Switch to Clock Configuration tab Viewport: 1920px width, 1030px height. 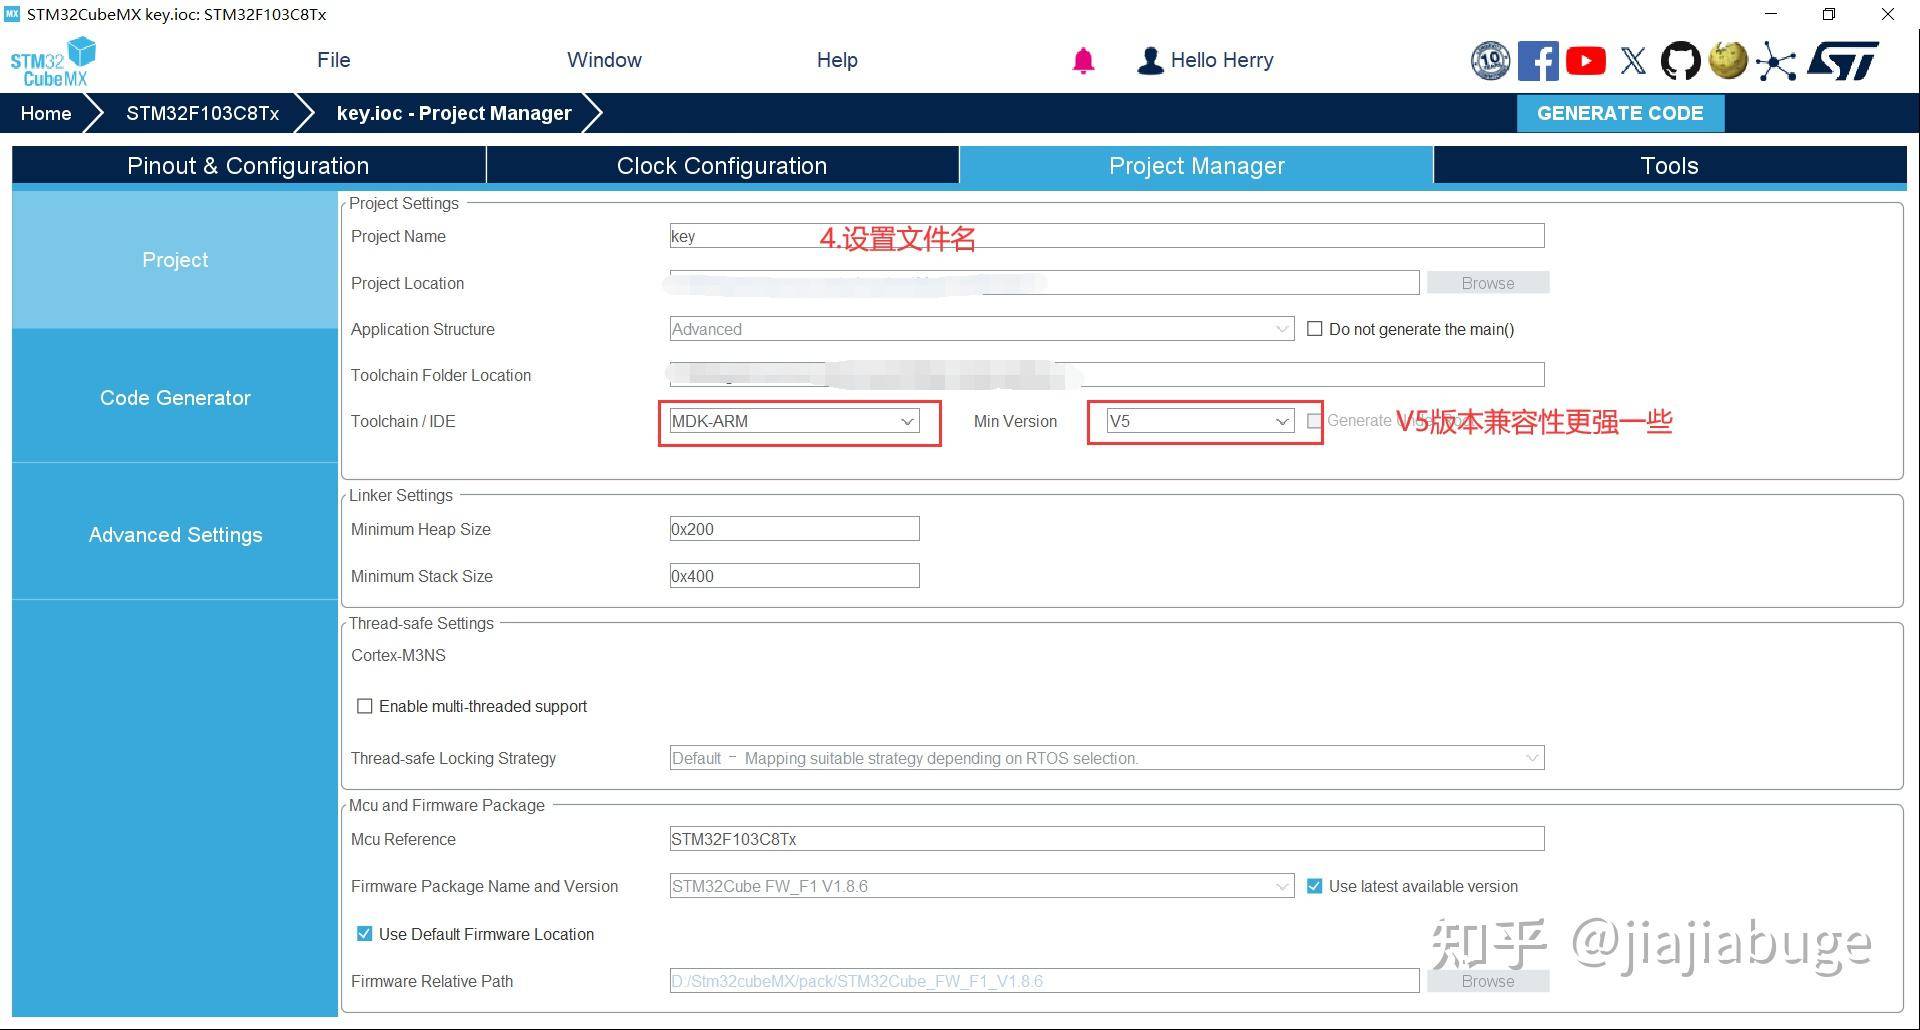722,165
